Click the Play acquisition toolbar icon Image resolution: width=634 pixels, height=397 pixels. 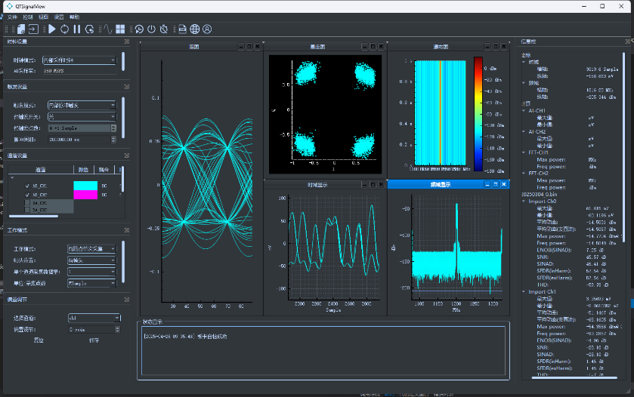point(52,29)
